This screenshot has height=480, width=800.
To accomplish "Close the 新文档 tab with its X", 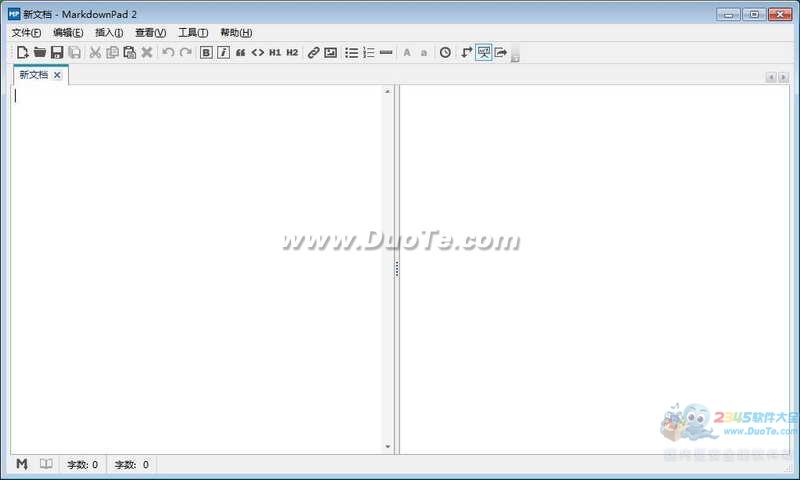I will (x=57, y=75).
